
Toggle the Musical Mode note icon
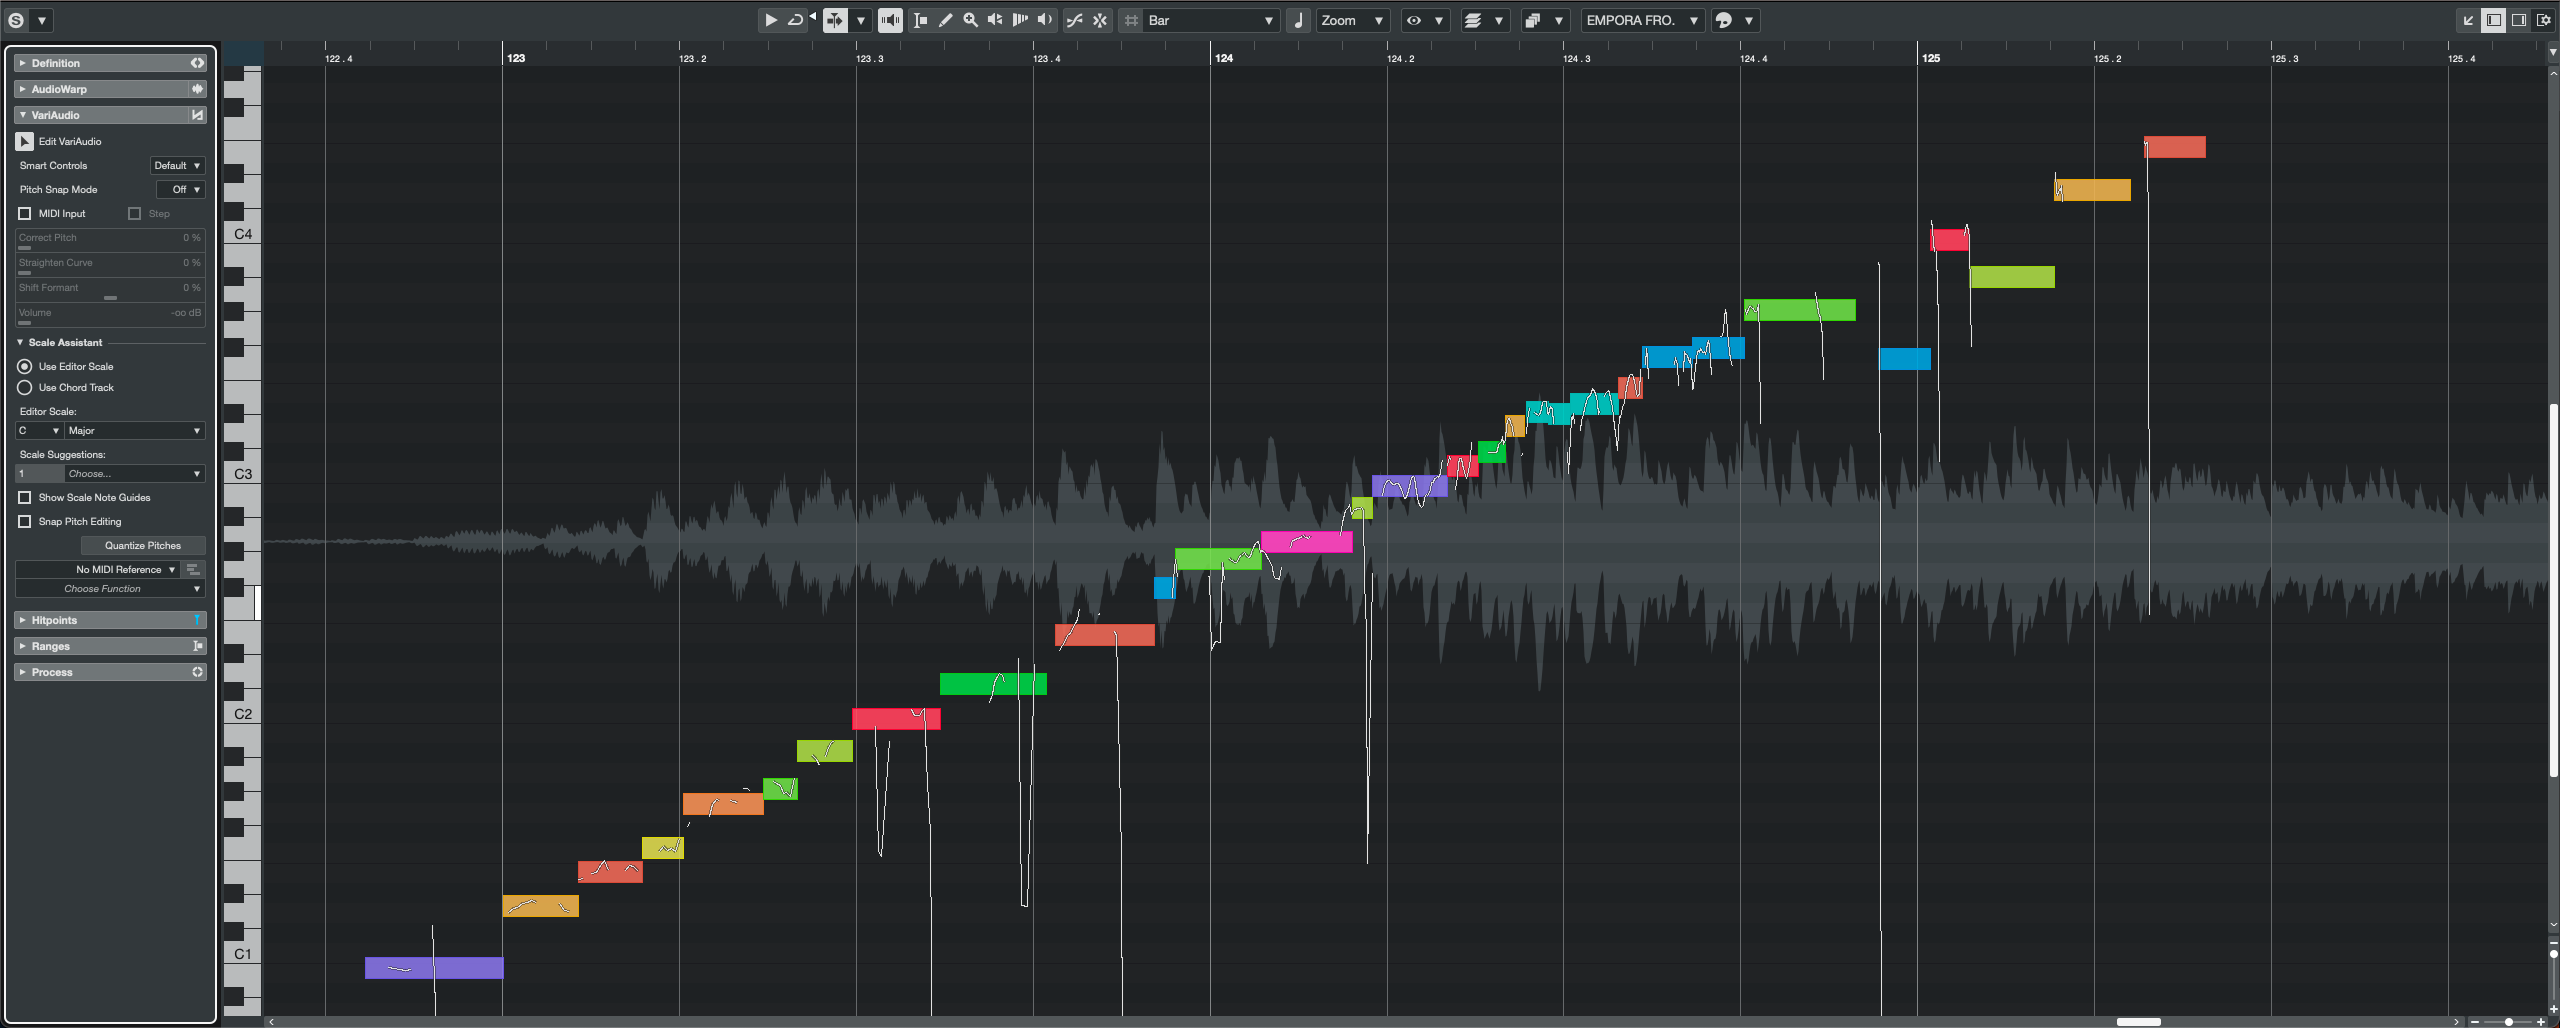[x=1298, y=20]
